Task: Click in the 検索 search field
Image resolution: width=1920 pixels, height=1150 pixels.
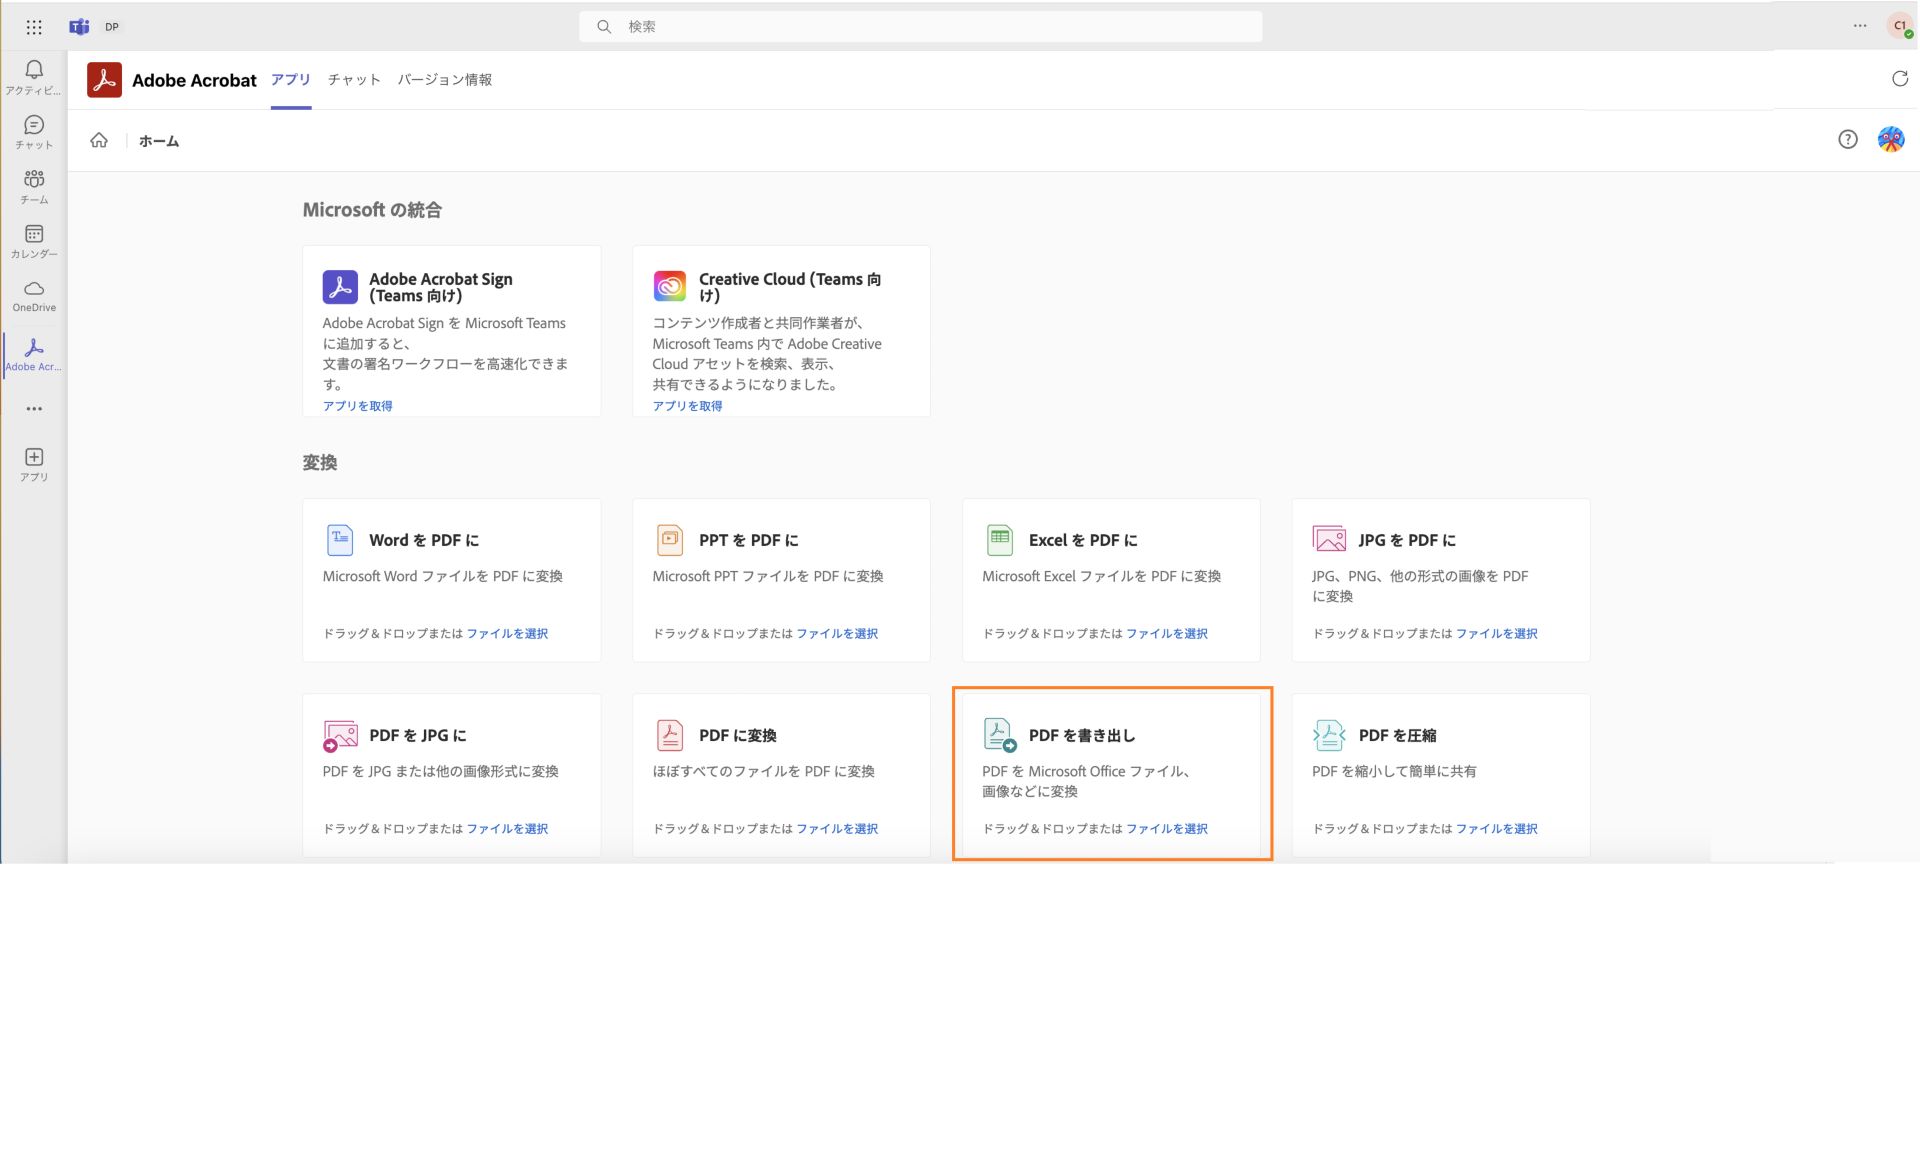Action: point(921,27)
